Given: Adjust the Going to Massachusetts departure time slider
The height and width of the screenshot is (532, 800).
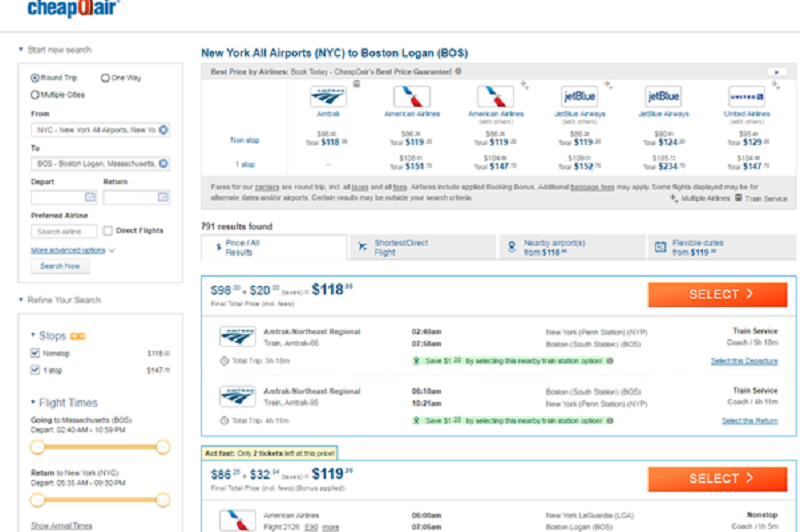Looking at the screenshot, I should tap(38, 447).
